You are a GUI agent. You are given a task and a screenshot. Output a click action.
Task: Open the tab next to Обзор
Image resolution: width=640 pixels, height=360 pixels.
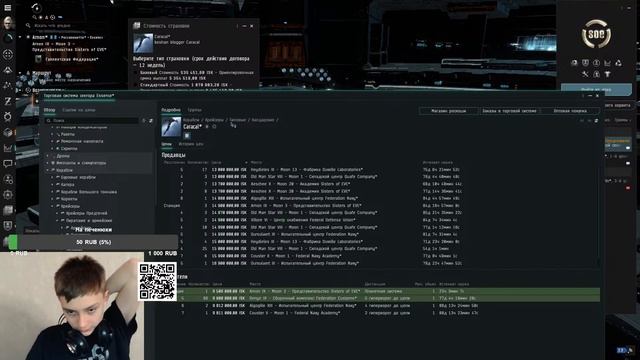[79, 110]
